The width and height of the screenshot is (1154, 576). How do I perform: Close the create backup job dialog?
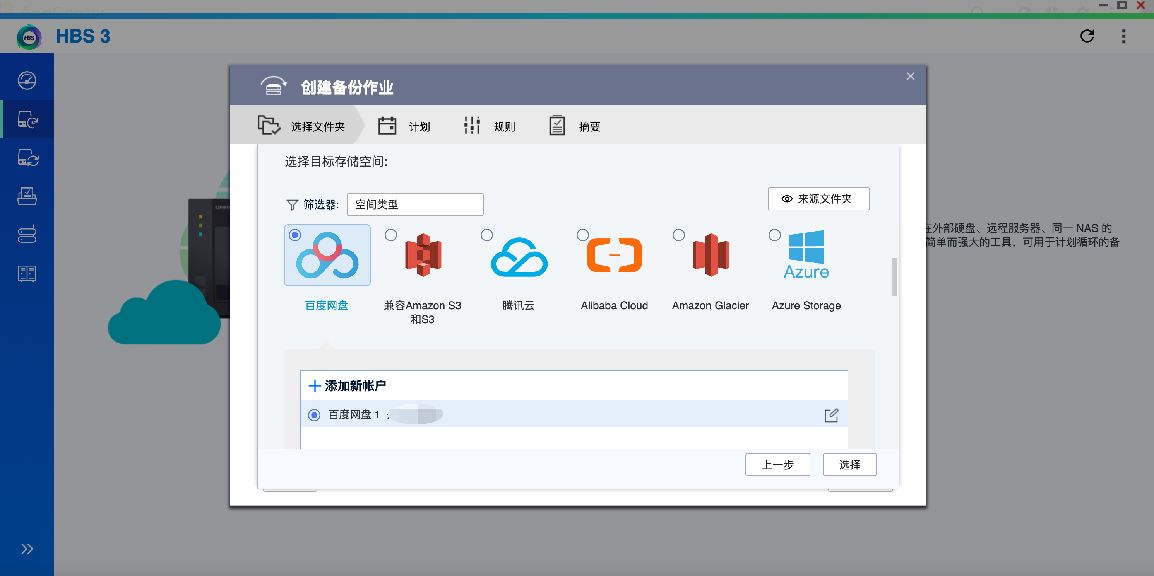910,77
